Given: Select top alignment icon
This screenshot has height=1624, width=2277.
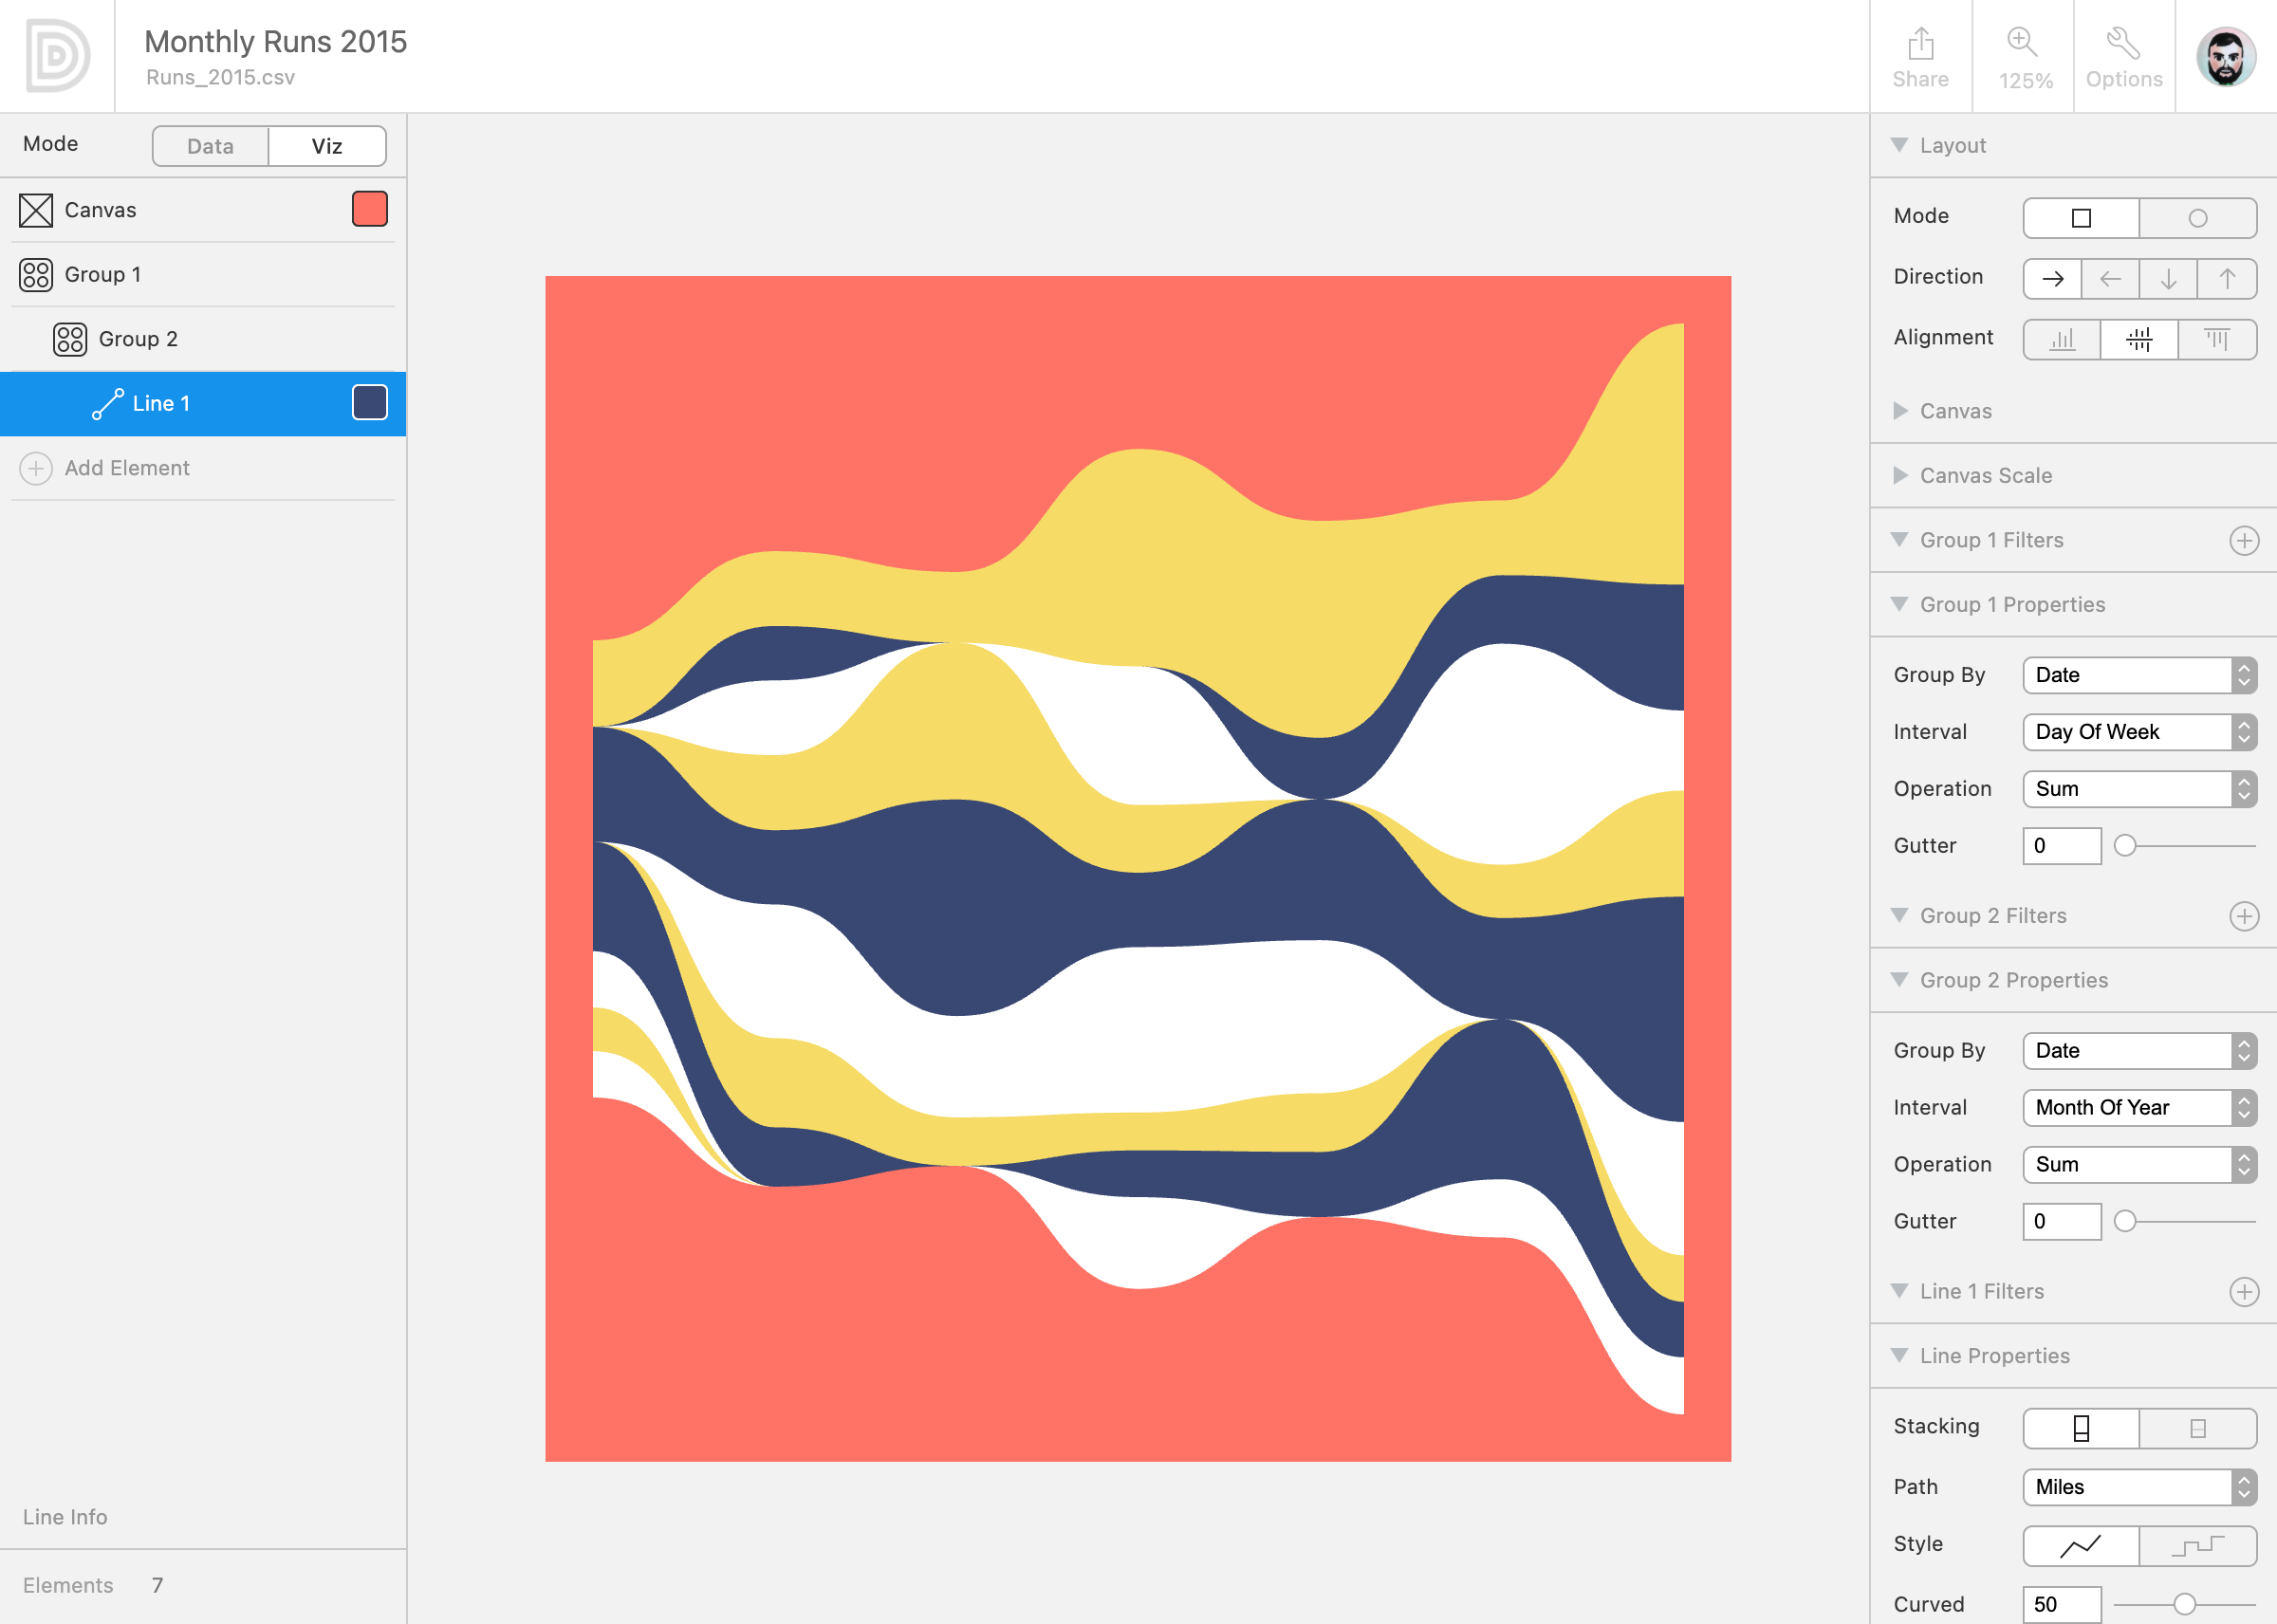Looking at the screenshot, I should pyautogui.click(x=2217, y=340).
